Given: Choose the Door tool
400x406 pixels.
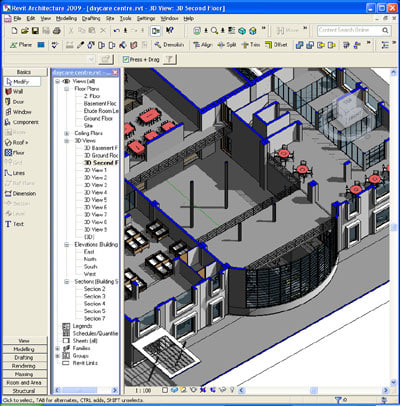Looking at the screenshot, I should pyautogui.click(x=14, y=102).
